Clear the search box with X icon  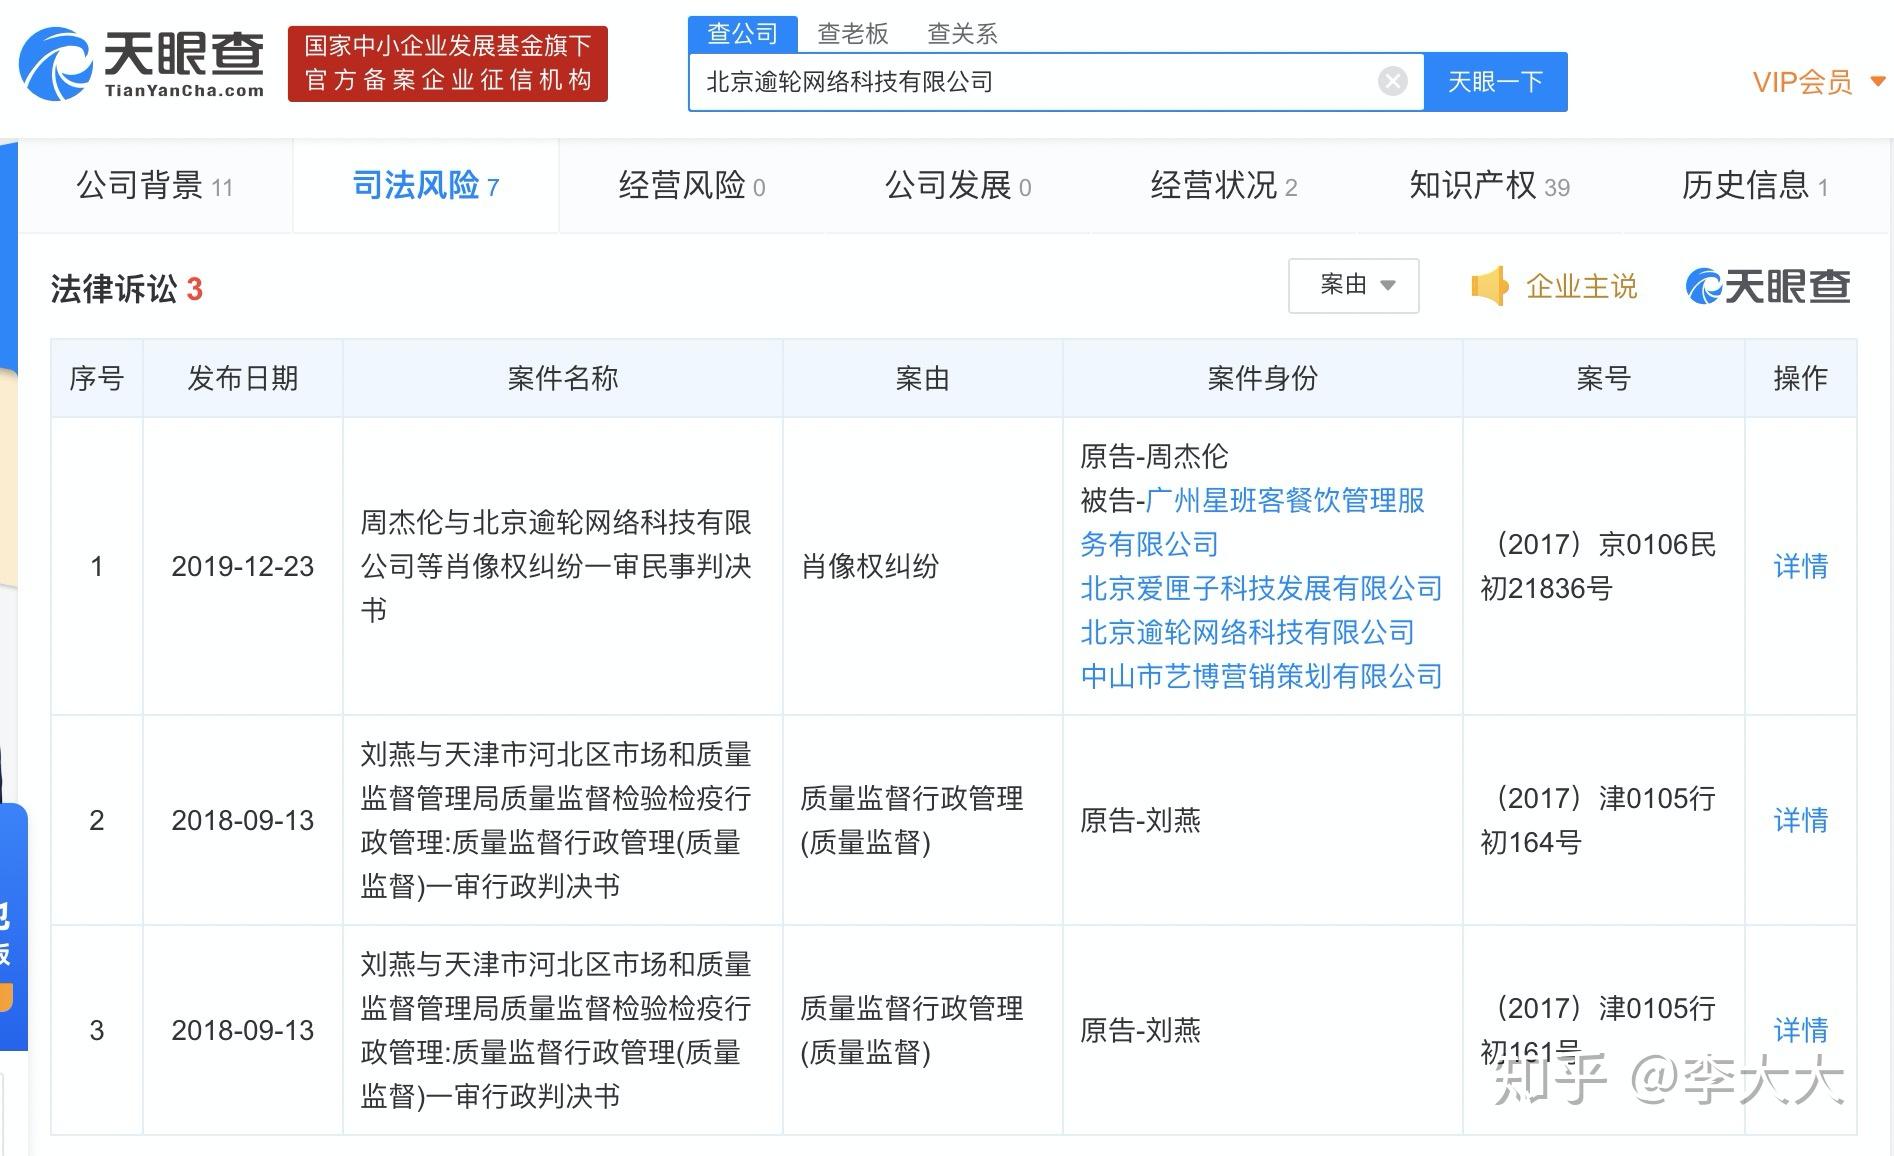point(1392,81)
